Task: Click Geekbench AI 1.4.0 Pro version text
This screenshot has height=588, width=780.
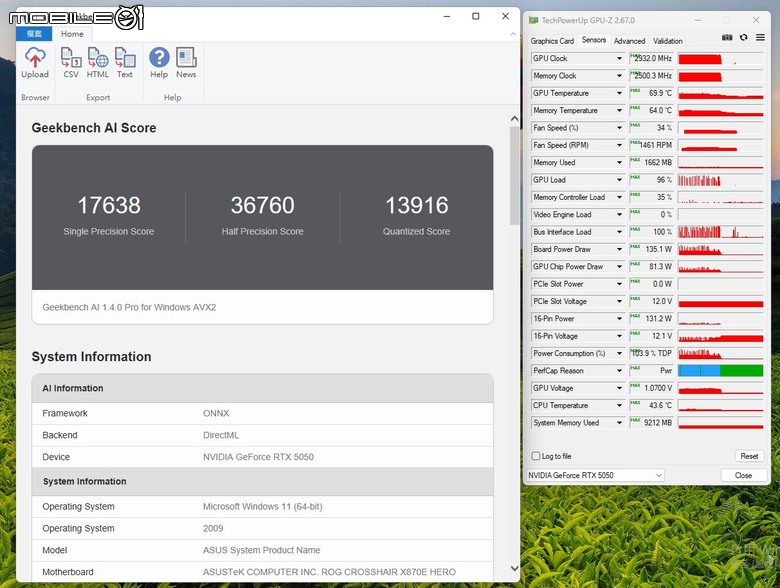Action: [129, 307]
